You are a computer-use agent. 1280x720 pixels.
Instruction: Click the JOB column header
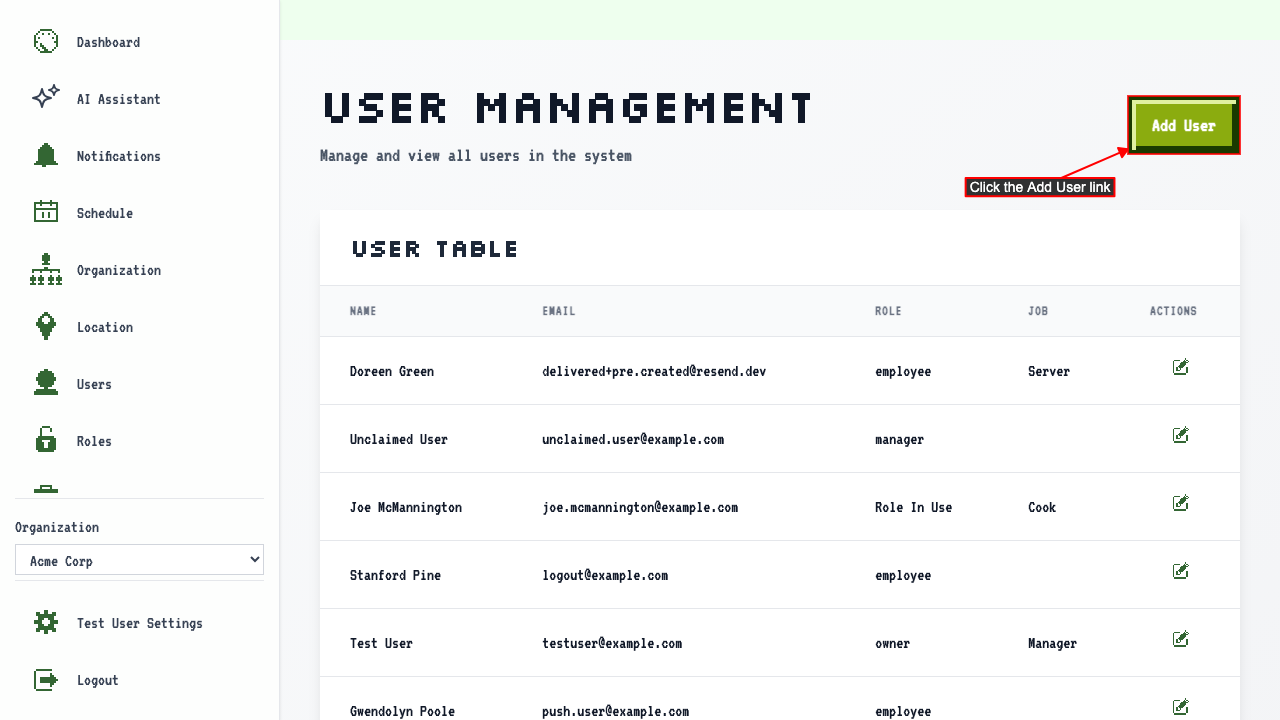[1038, 311]
